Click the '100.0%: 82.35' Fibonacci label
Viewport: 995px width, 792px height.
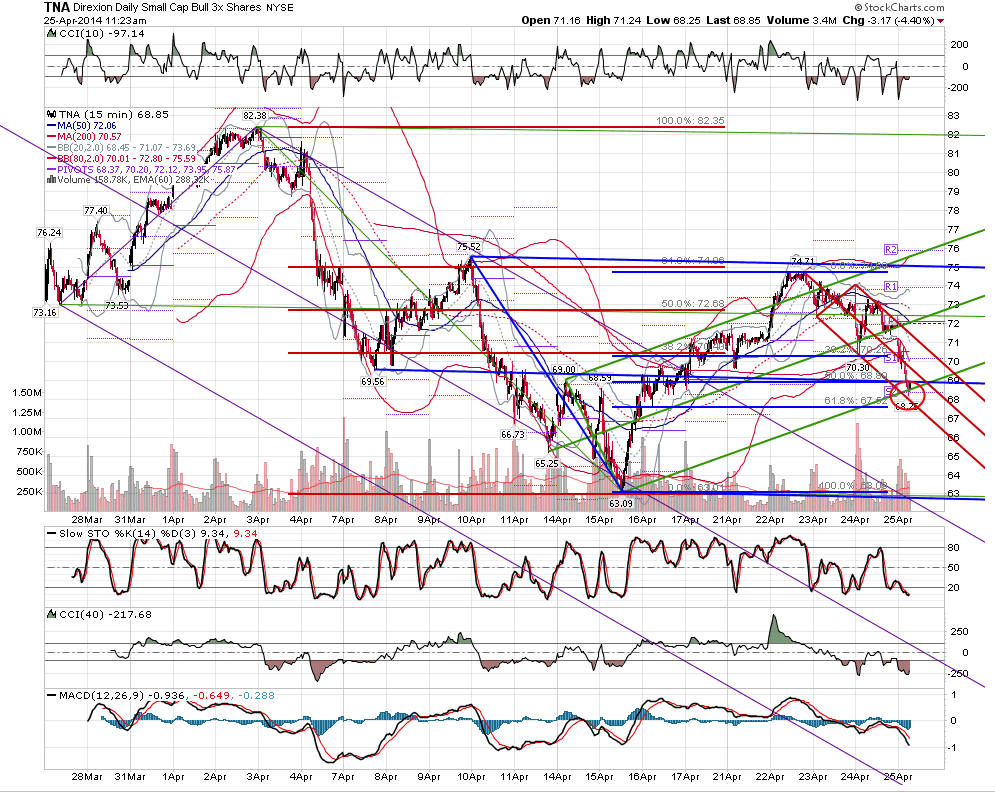pos(690,121)
